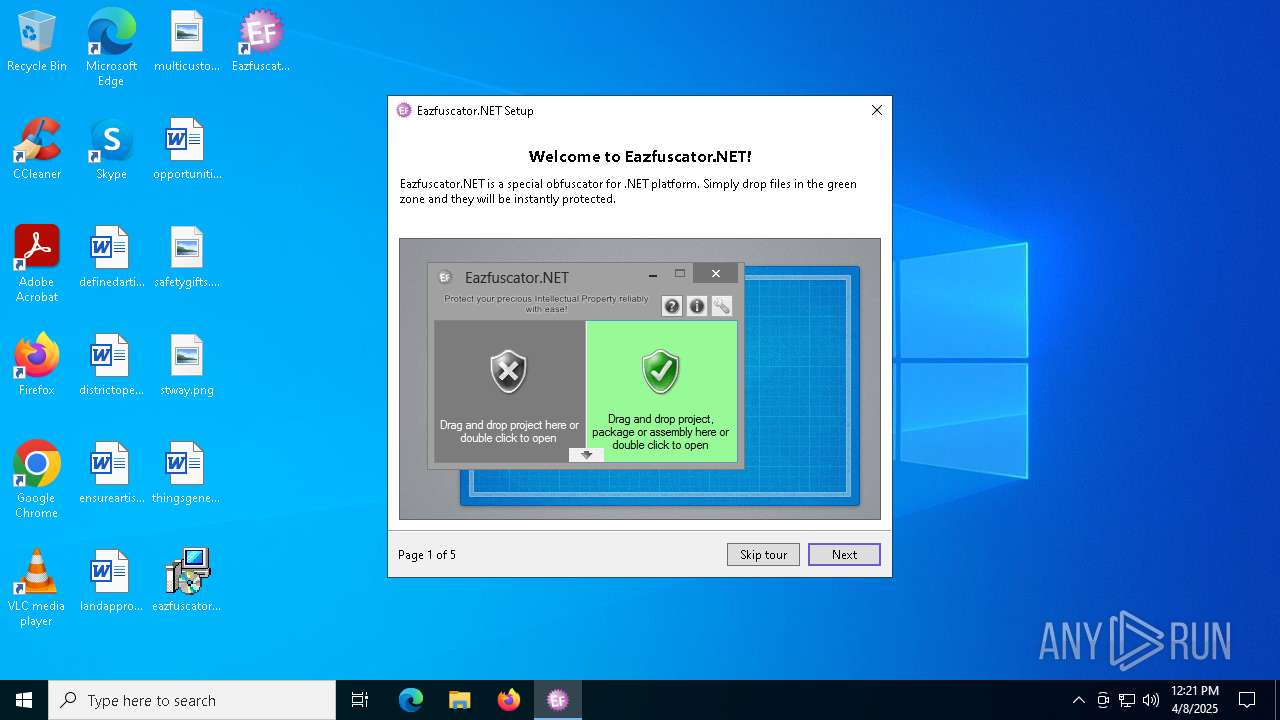Screen dimensions: 1280x720
Task: Select the multicusto... image file icon
Action: click(x=186, y=42)
